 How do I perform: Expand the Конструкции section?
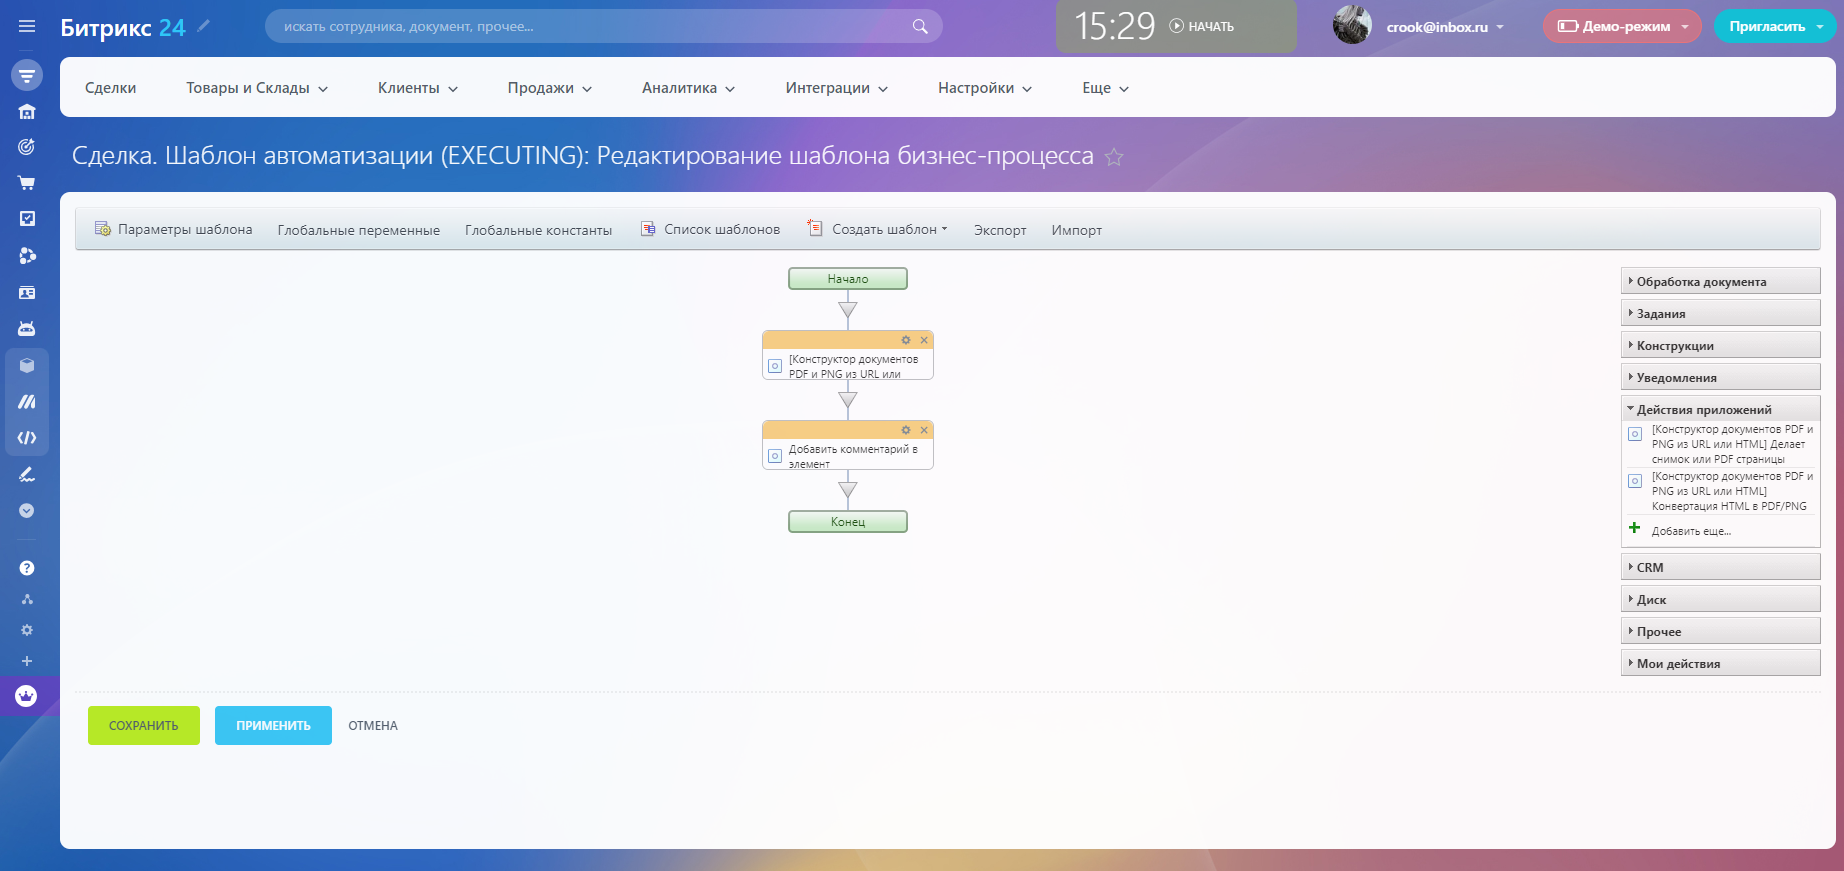[1720, 345]
